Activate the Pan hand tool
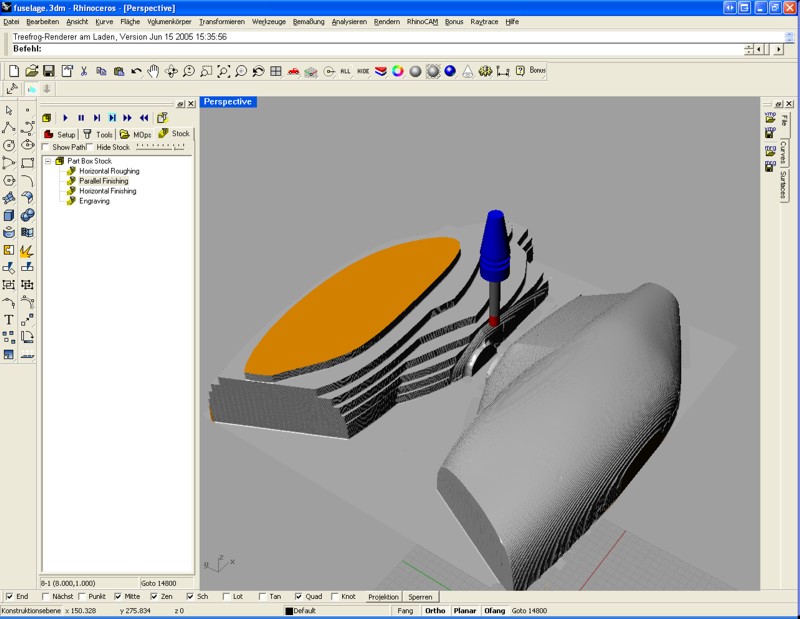Viewport: 800px width, 619px height. (153, 71)
